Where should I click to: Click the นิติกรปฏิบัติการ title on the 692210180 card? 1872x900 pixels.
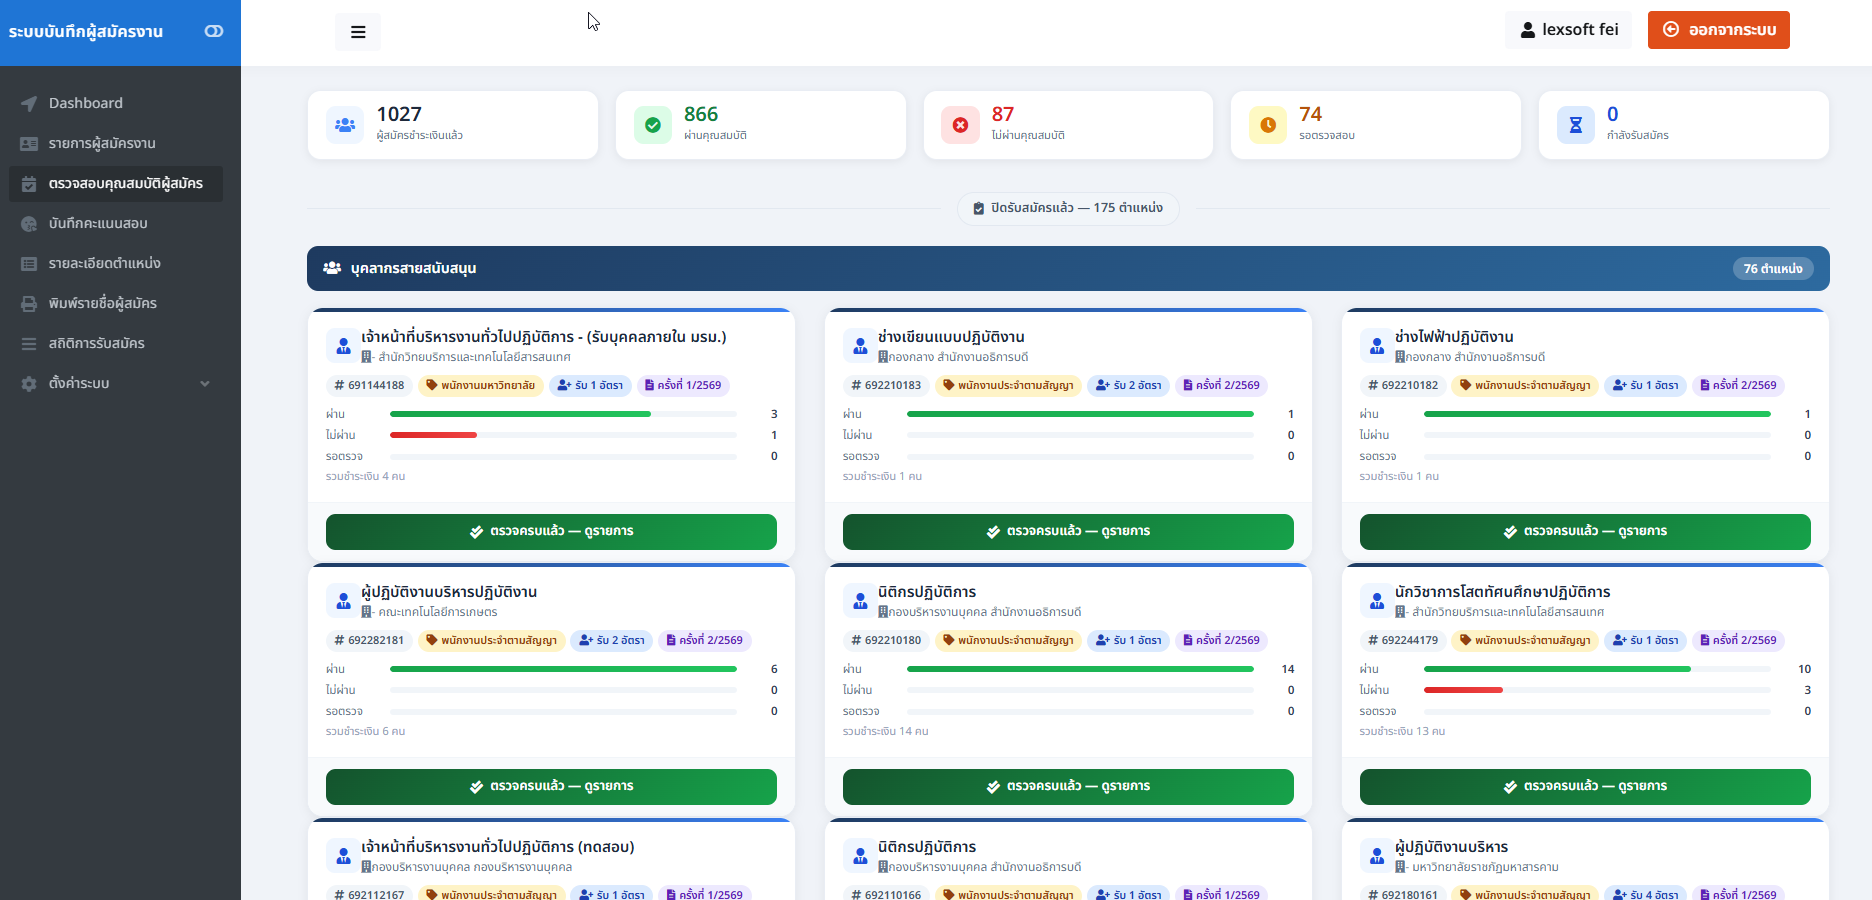(x=927, y=592)
